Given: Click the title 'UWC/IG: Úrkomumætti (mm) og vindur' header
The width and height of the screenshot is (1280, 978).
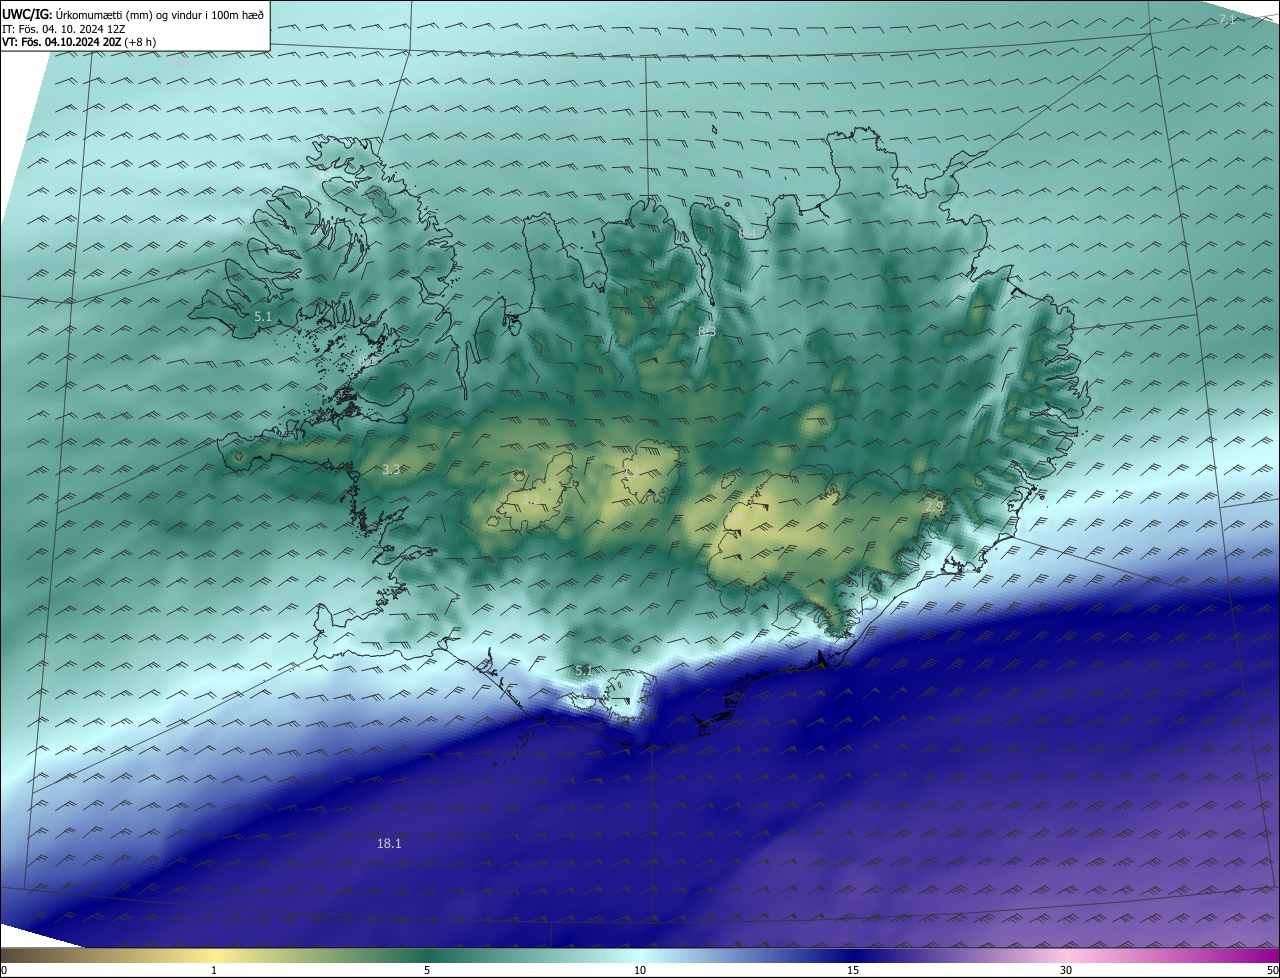Looking at the screenshot, I should pyautogui.click(x=132, y=14).
